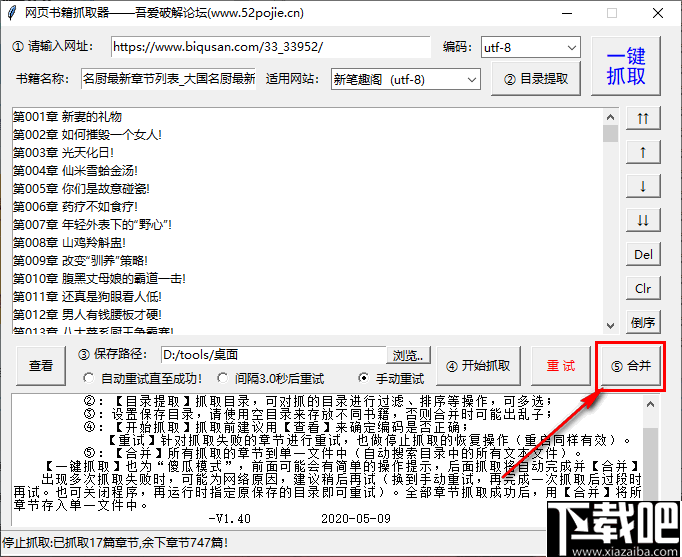Select chapter 第007章 年轻外表下的野心
Viewport: 682px width, 557px height.
[x=92, y=225]
